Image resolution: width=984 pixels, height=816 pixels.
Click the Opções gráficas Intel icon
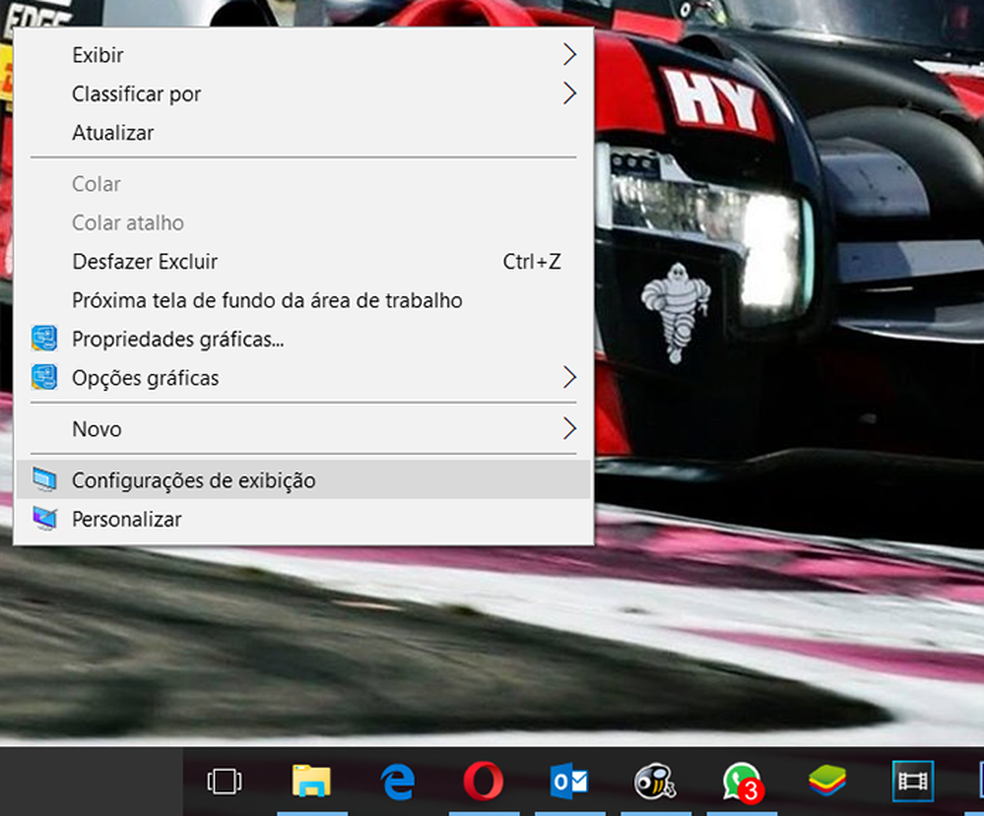tap(45, 378)
